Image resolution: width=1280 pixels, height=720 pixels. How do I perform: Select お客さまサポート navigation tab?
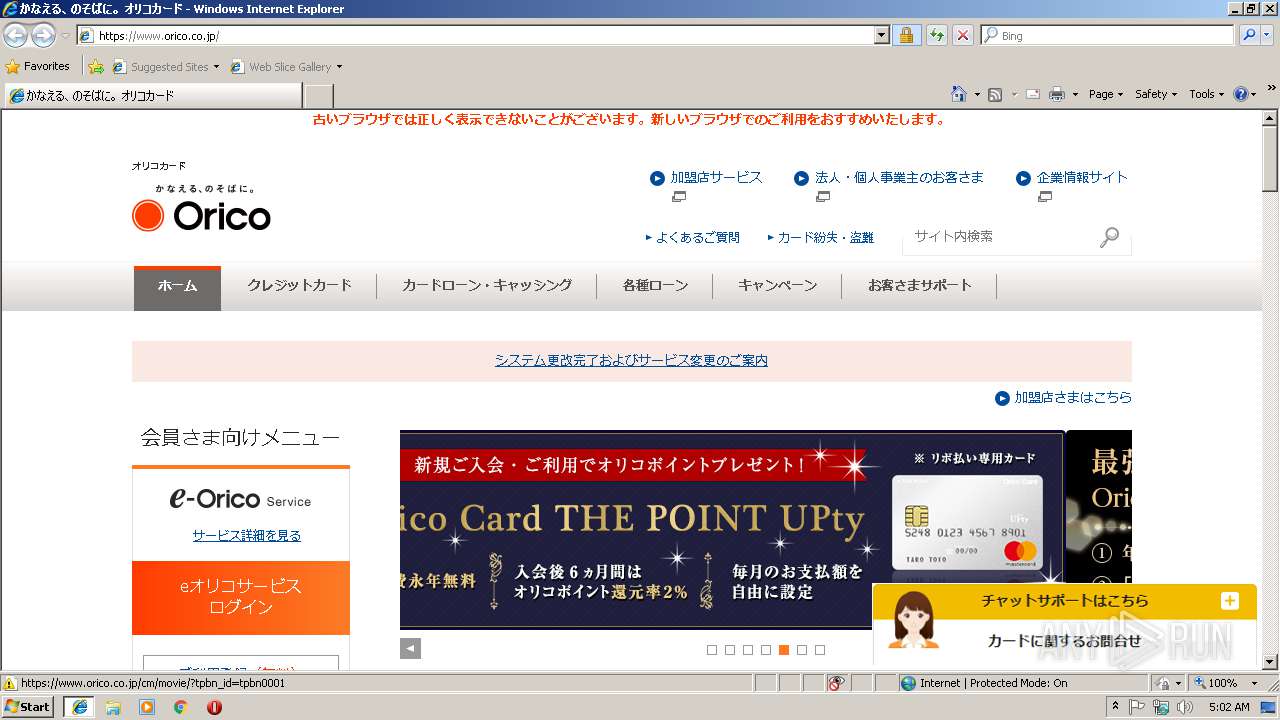point(920,286)
